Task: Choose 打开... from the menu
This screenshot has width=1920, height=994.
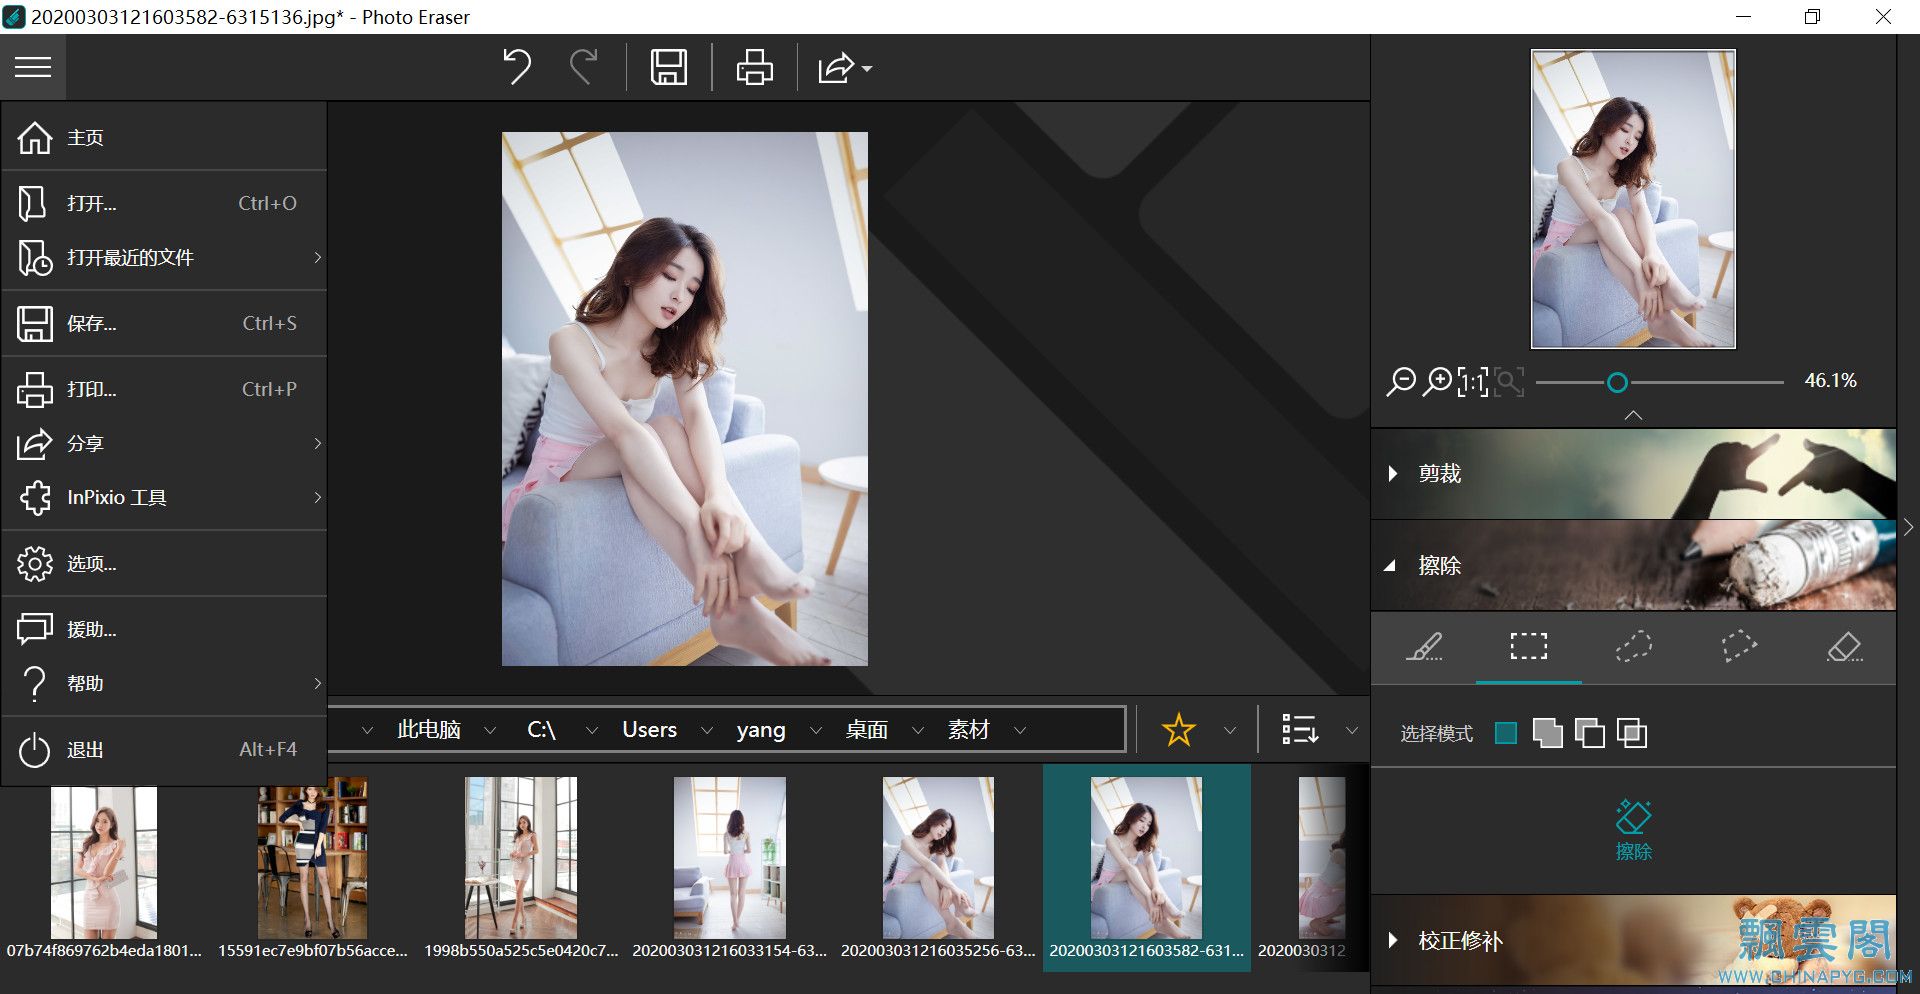Action: pyautogui.click(x=164, y=203)
